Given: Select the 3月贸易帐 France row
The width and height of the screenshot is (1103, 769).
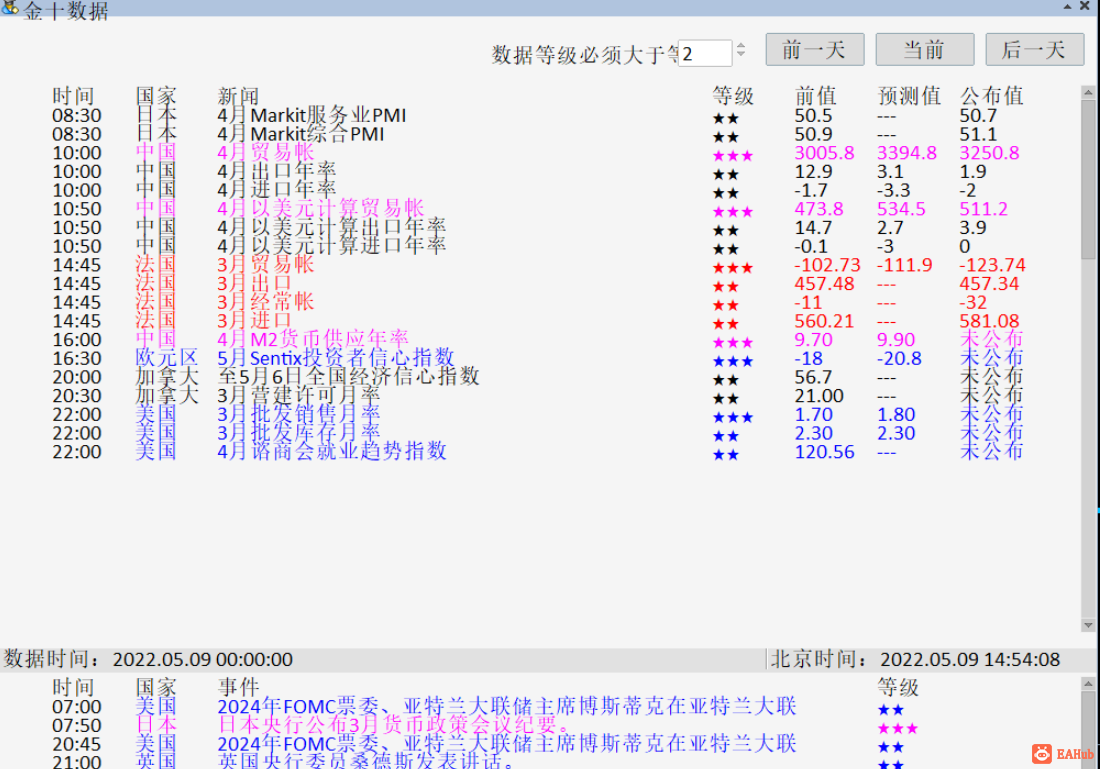Looking at the screenshot, I should [x=538, y=265].
